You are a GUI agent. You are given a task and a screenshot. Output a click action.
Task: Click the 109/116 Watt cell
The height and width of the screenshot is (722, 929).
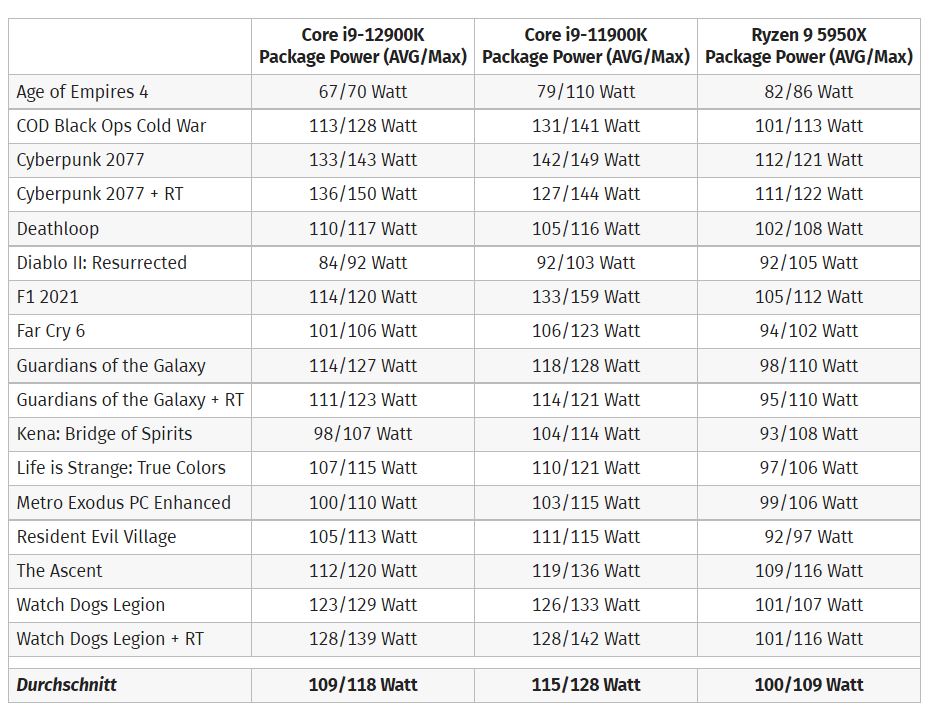(x=809, y=571)
